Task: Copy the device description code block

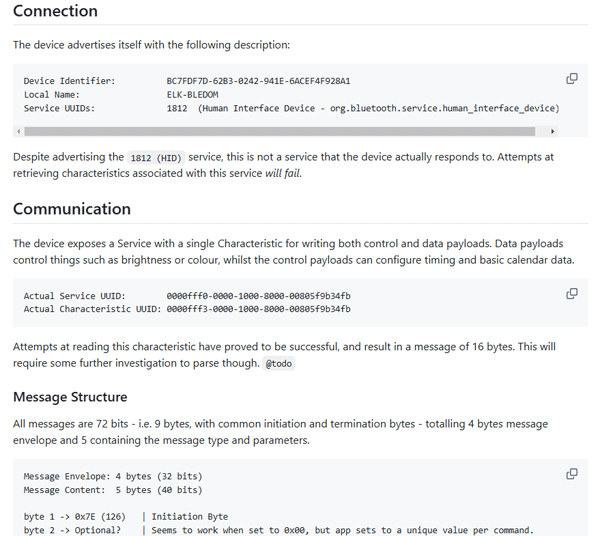Action: pyautogui.click(x=572, y=79)
